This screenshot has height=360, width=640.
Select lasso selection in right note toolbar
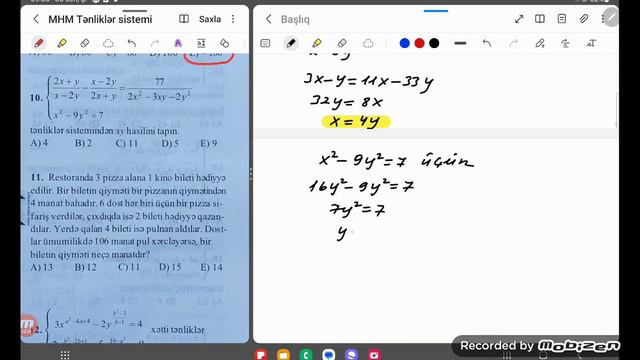368,43
